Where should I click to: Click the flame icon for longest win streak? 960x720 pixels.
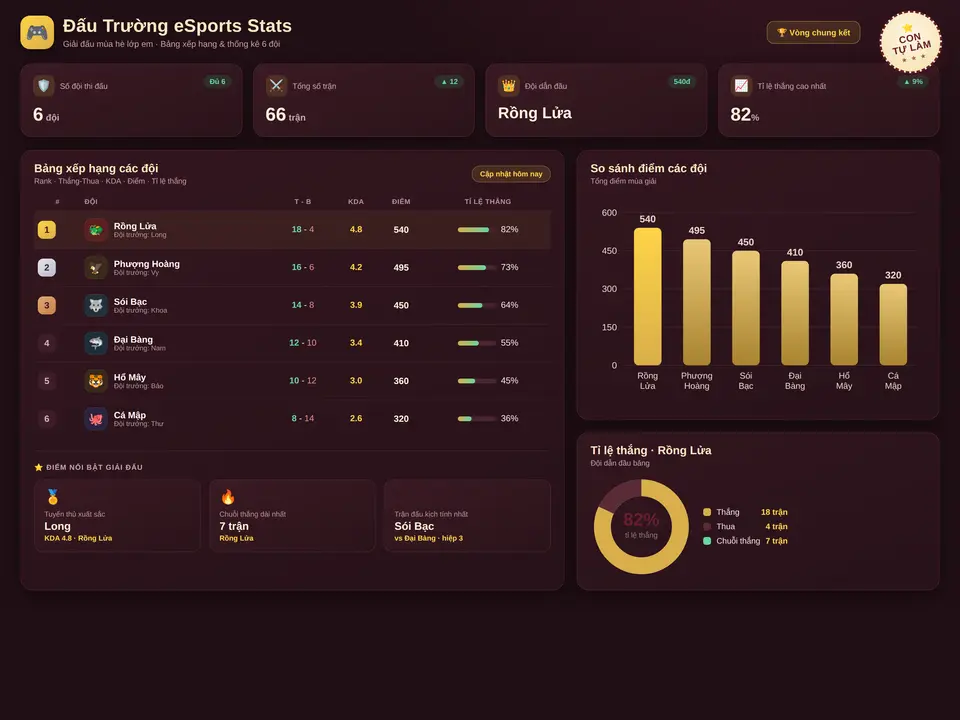[228, 497]
